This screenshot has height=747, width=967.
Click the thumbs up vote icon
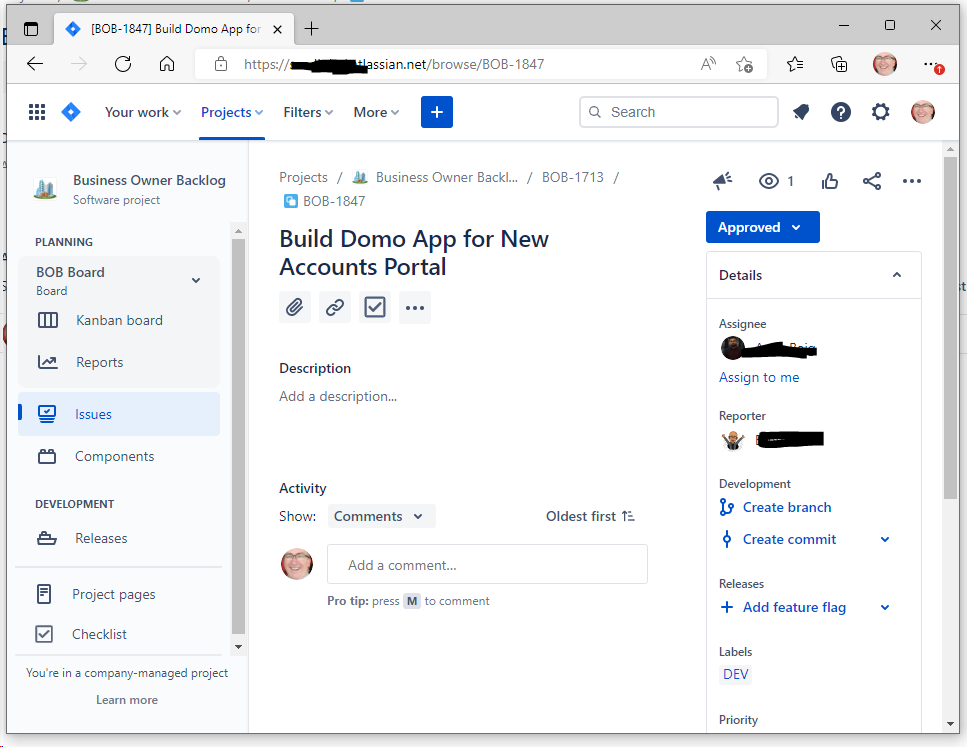(830, 181)
